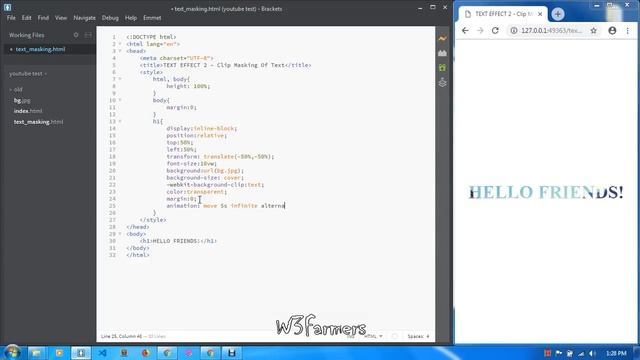Viewport: 640px width, 360px height.
Task: Open File Explorer from taskbar
Action: click(x=36, y=353)
